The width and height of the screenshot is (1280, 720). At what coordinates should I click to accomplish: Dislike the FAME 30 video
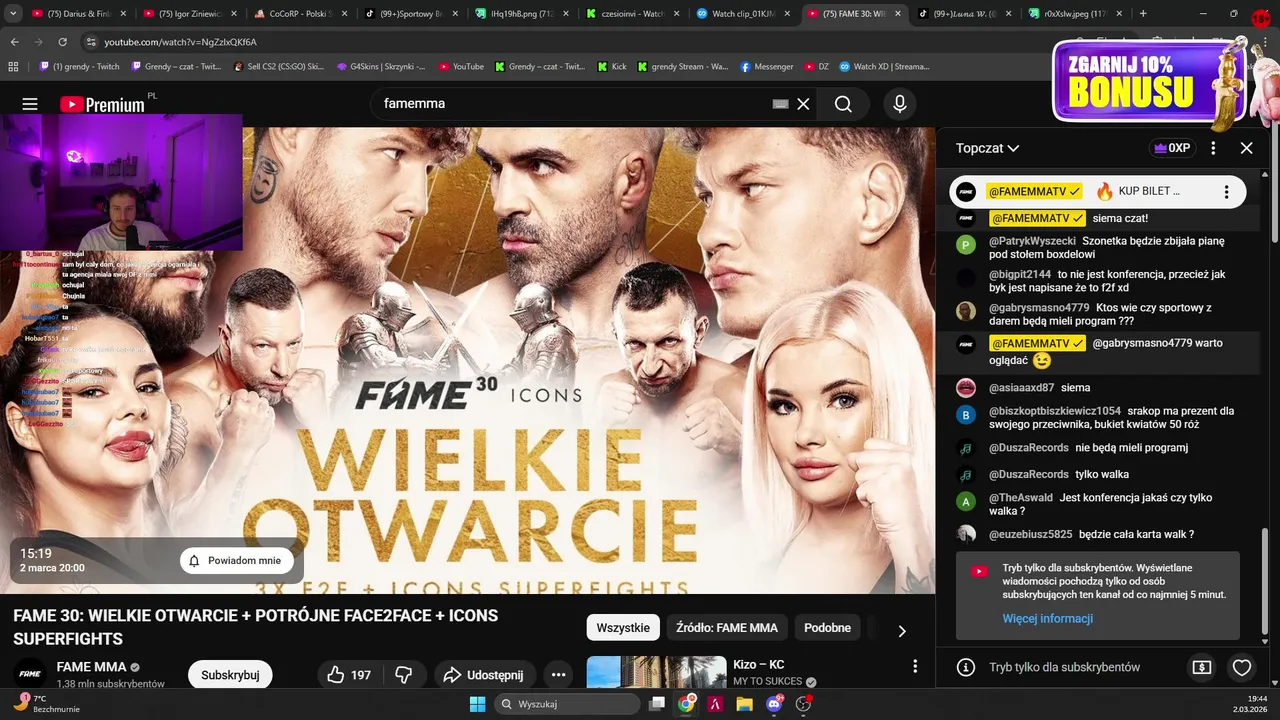point(404,675)
